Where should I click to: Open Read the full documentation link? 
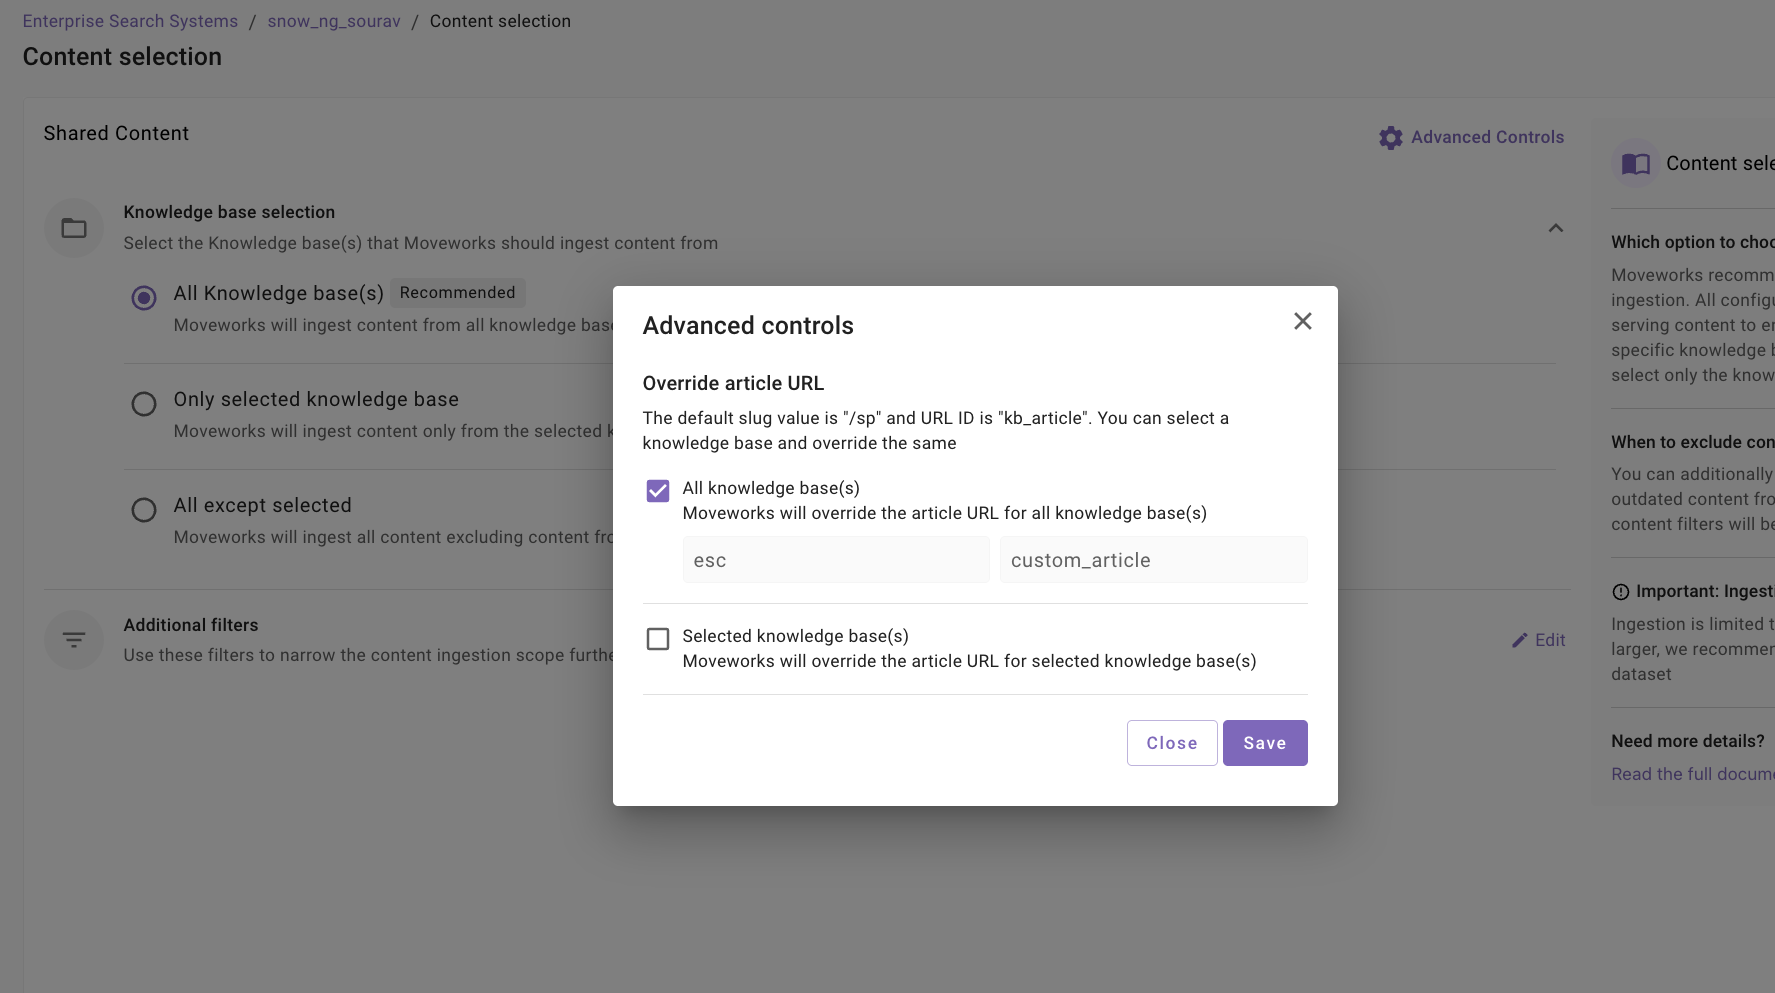click(x=1693, y=774)
